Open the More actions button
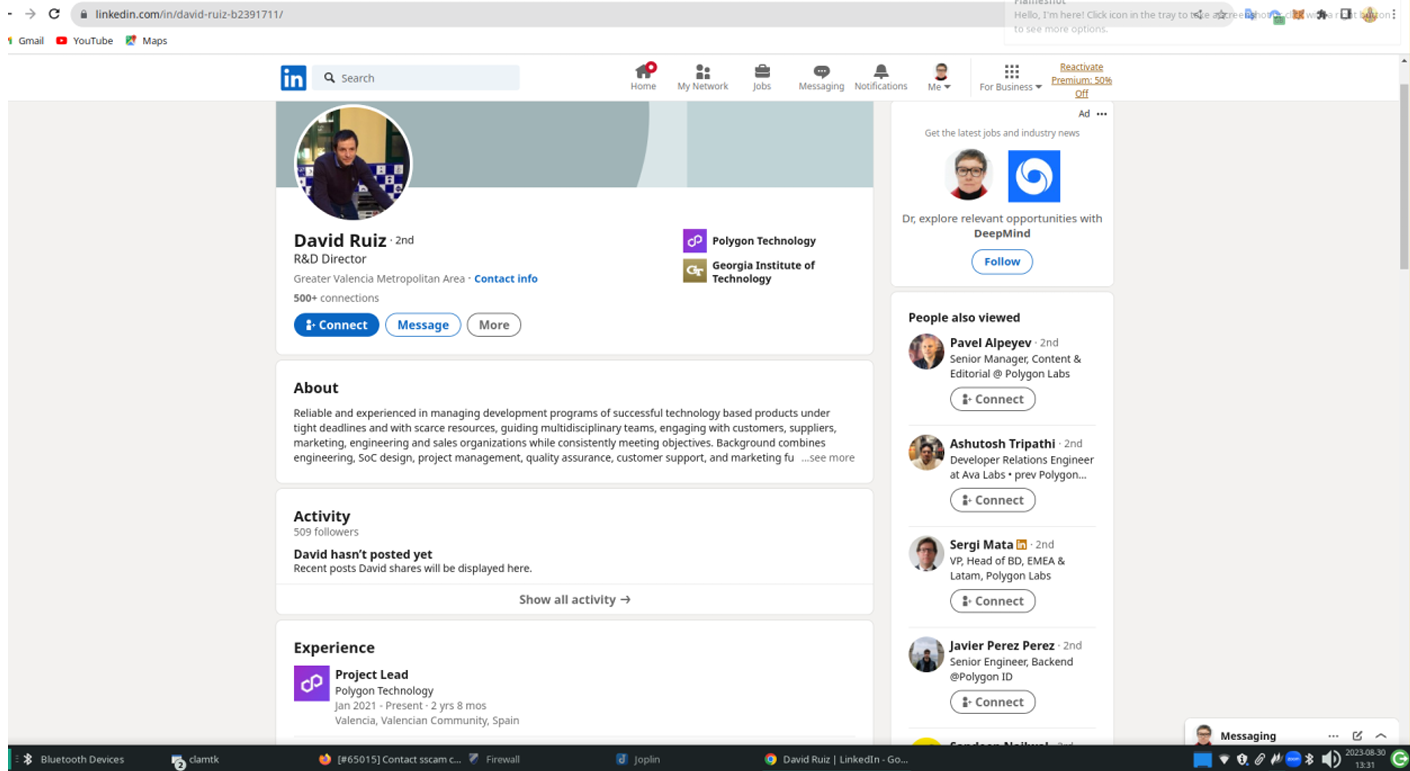 (x=494, y=325)
